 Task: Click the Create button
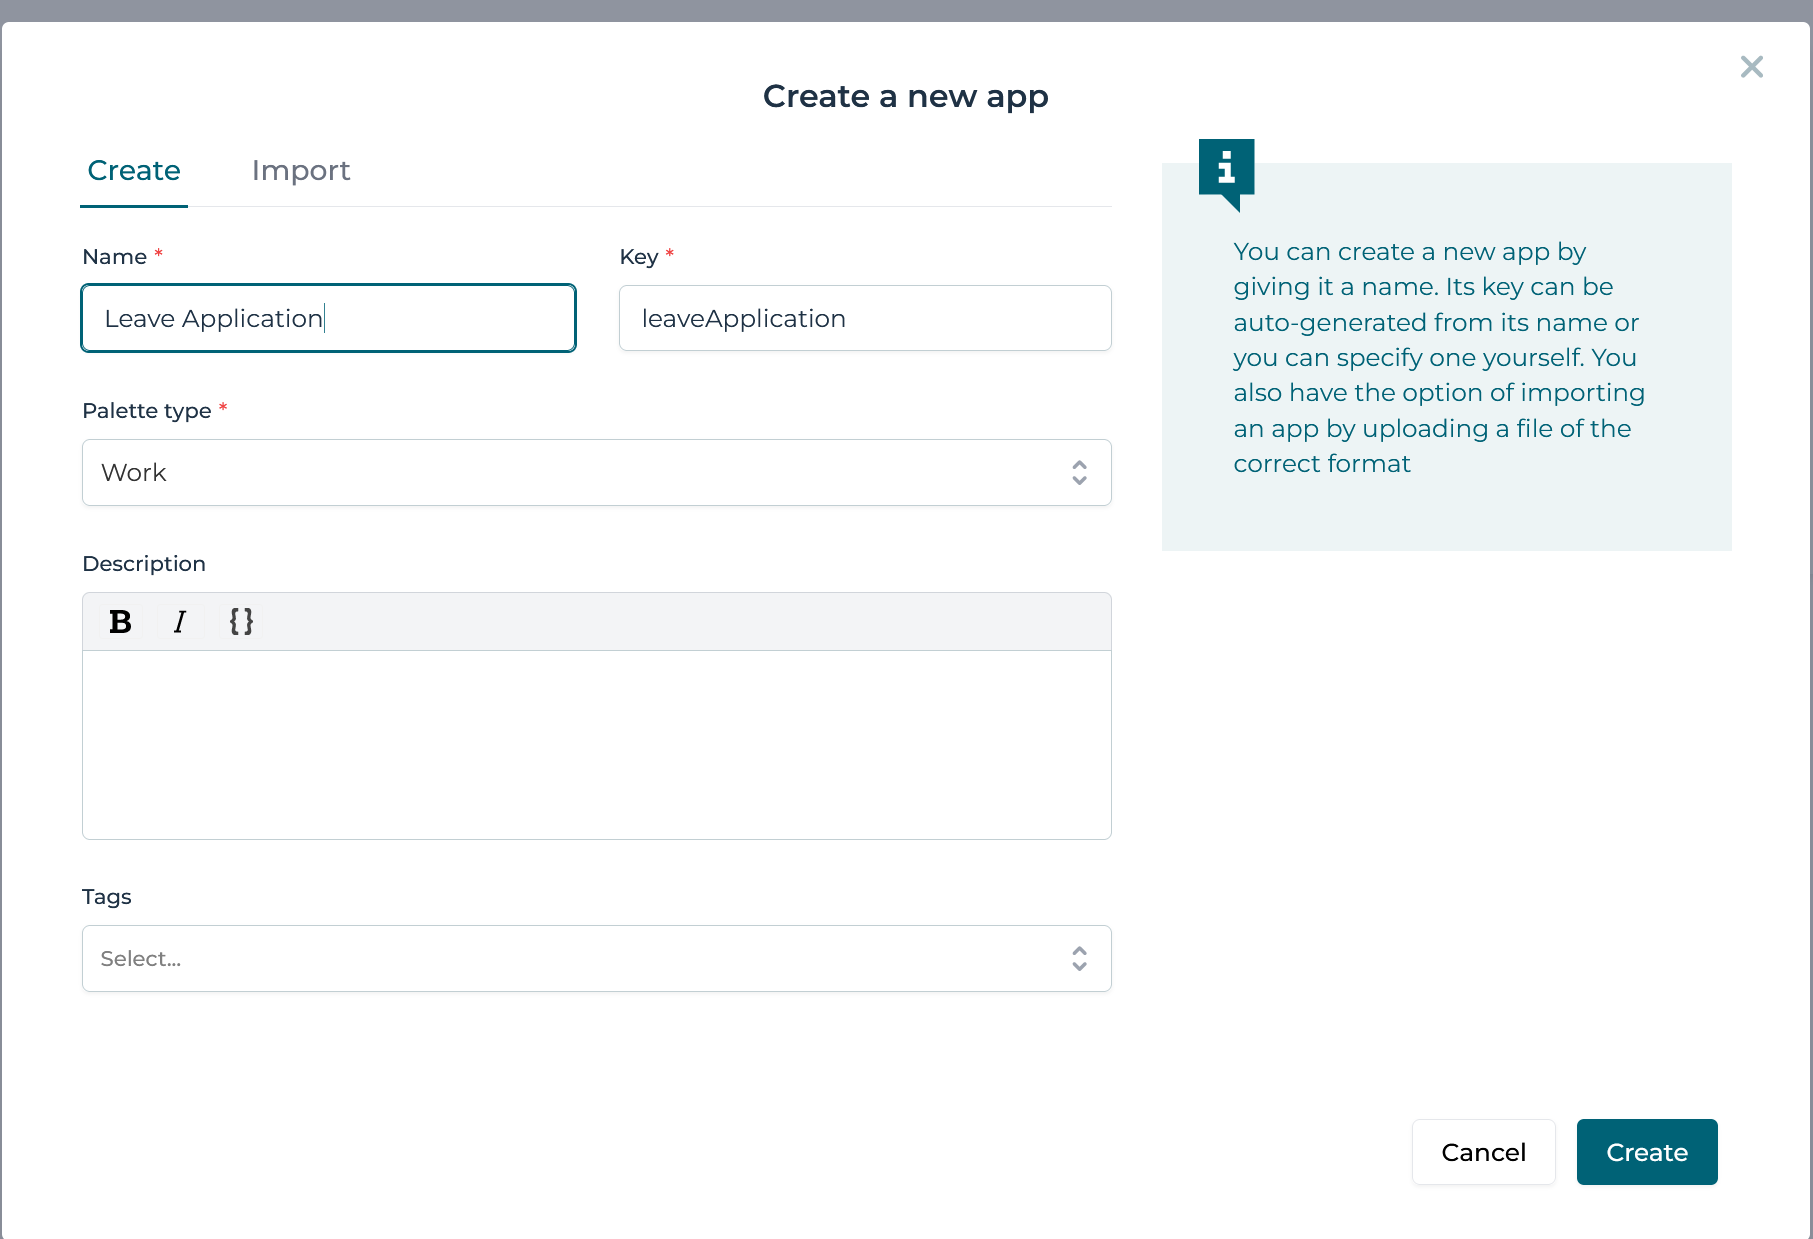click(x=1646, y=1151)
